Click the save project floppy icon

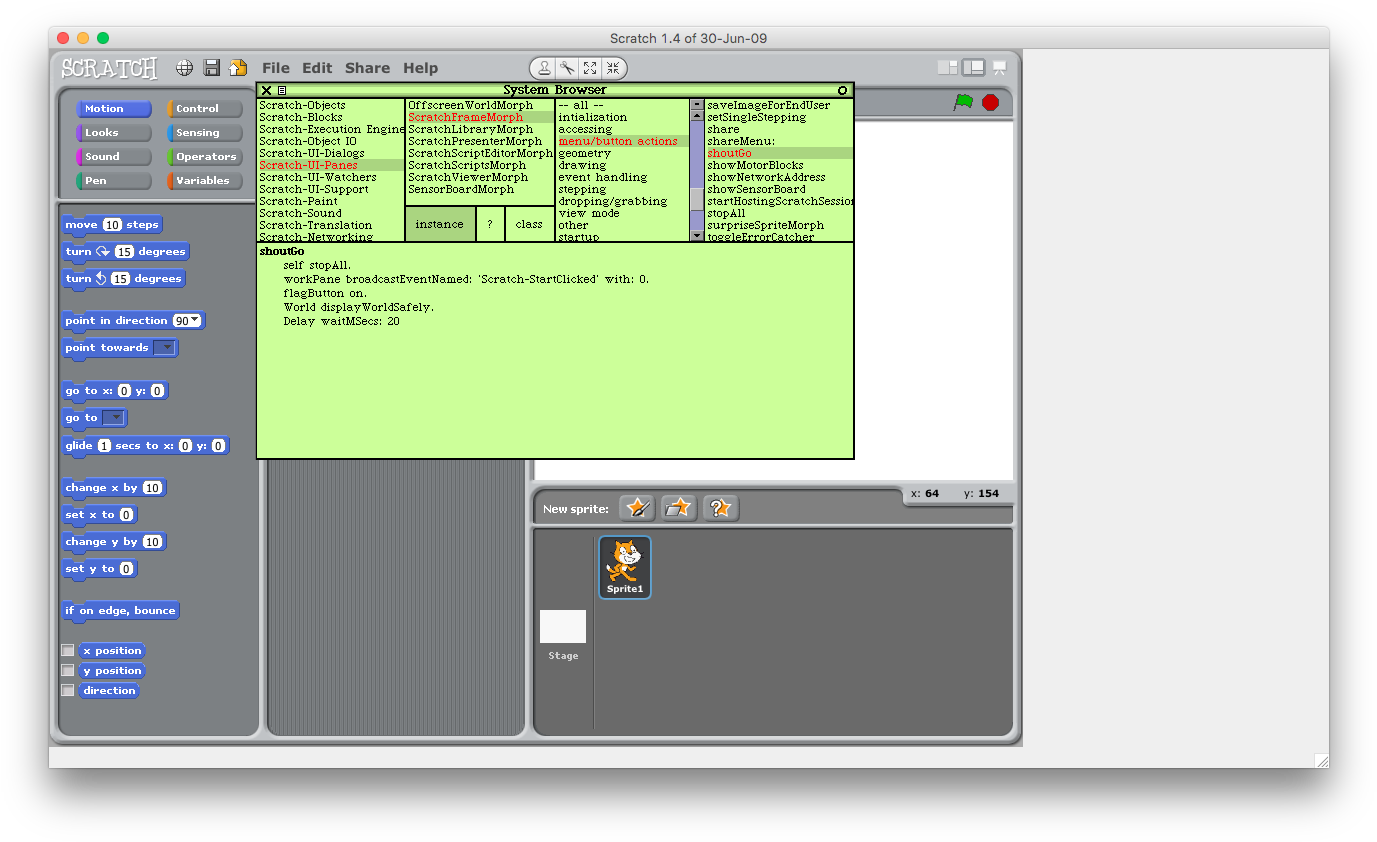coord(211,68)
